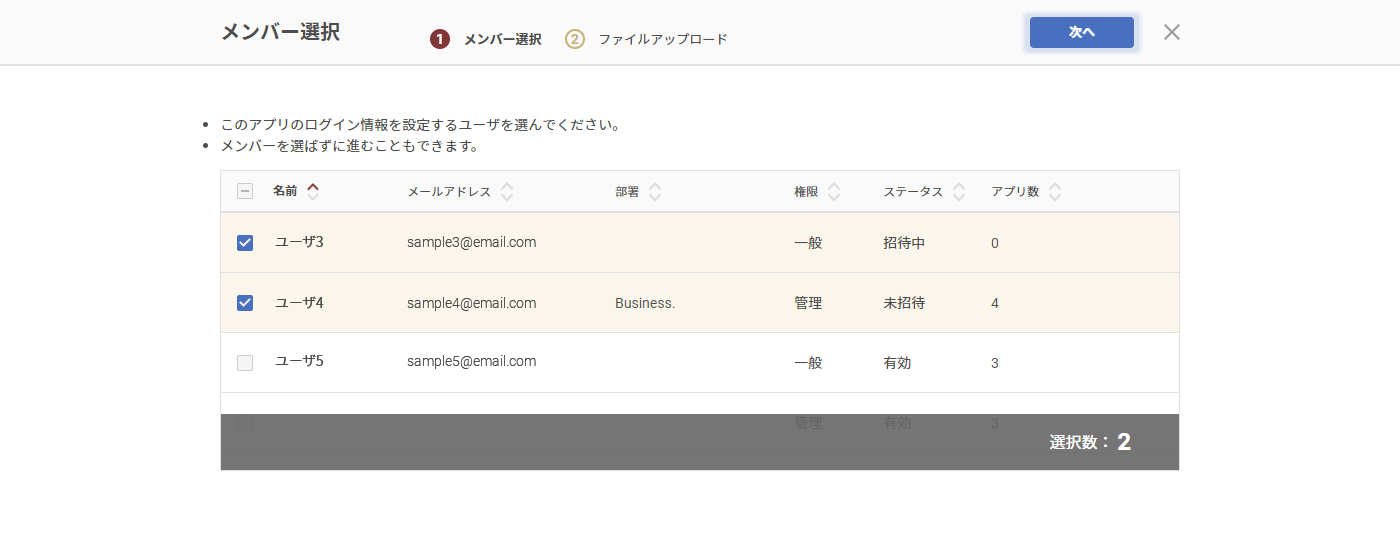Sort by 部署 column arrow icon
This screenshot has height=557, width=1400.
click(655, 191)
